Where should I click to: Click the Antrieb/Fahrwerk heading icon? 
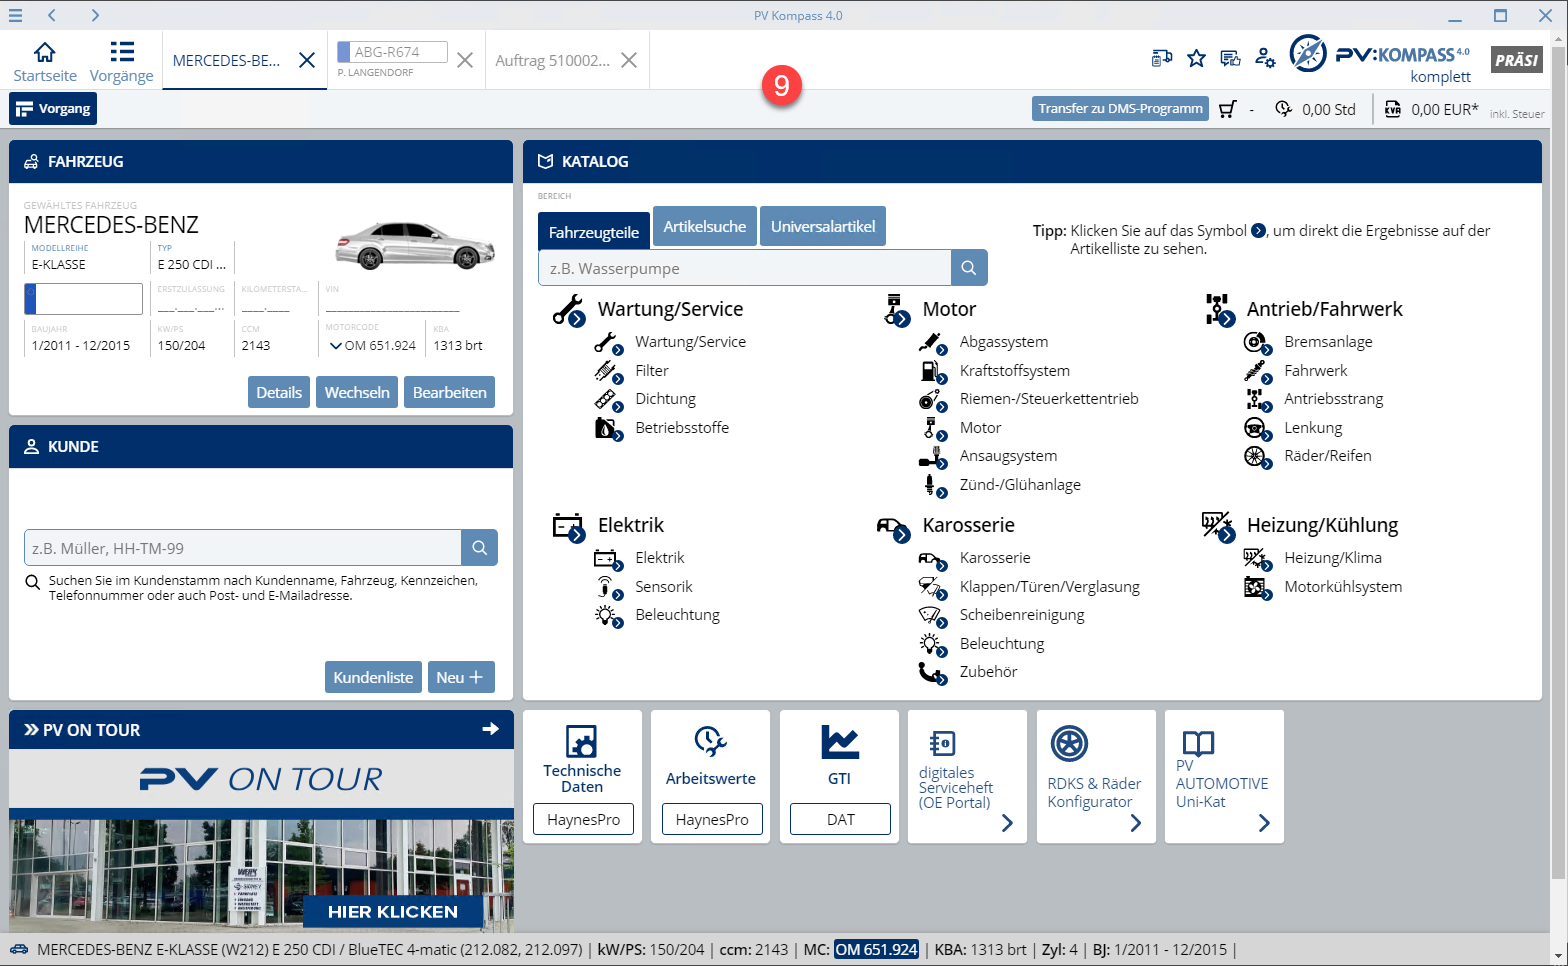point(1220,310)
